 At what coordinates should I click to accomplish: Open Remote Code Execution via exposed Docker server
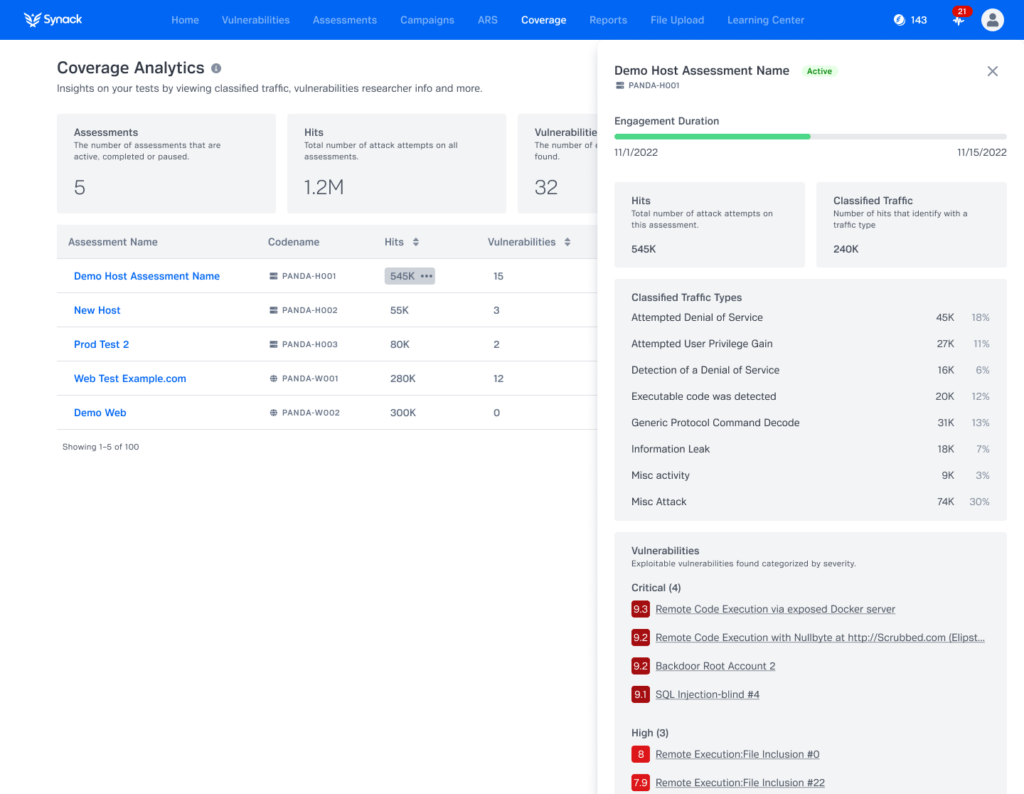coord(775,609)
